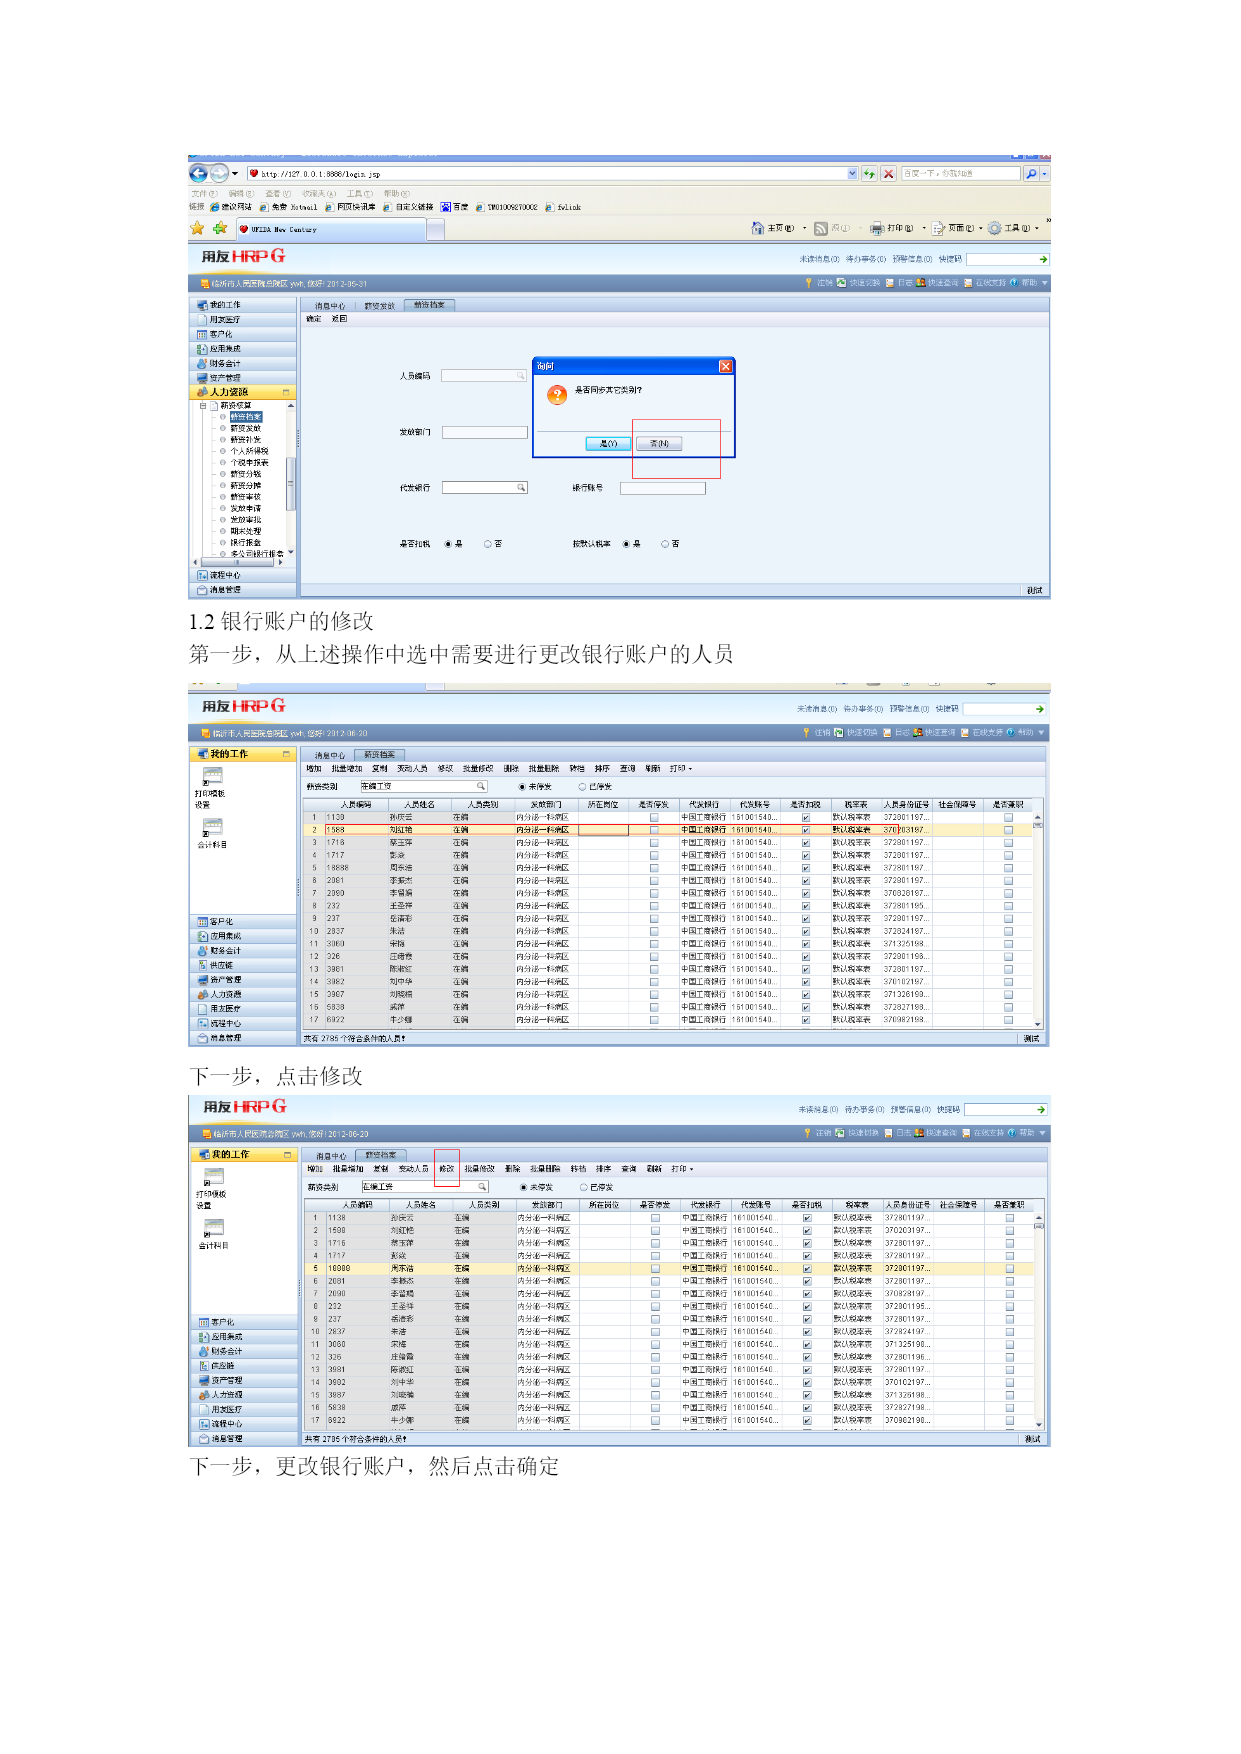1241x1754 pixels.
Task: Click 注销 key icon in bottom screenshot header
Action: (x=807, y=1133)
